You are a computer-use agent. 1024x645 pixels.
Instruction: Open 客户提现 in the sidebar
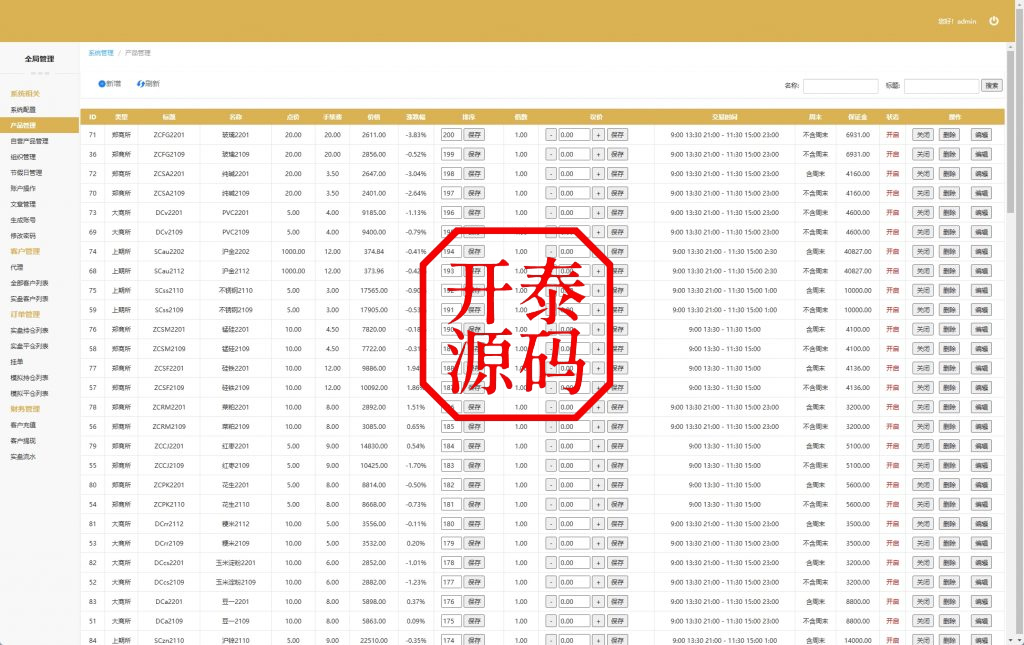point(24,441)
